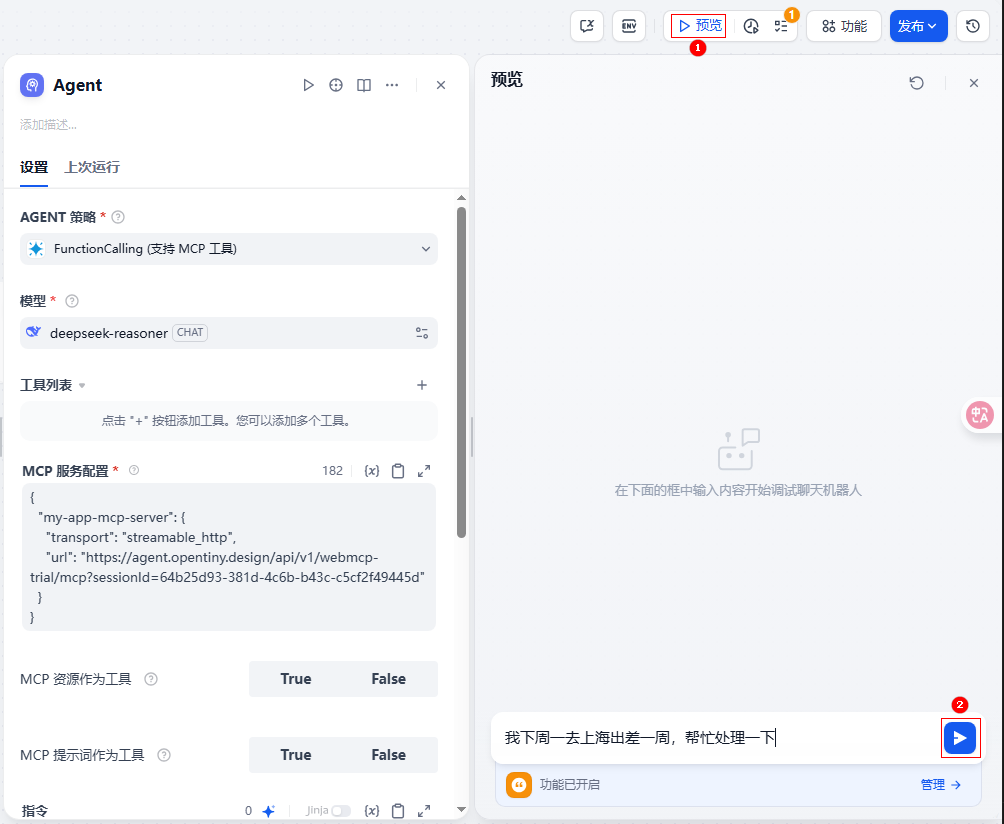Click the plus icon to add a tool
This screenshot has height=824, width=1004.
(x=422, y=385)
